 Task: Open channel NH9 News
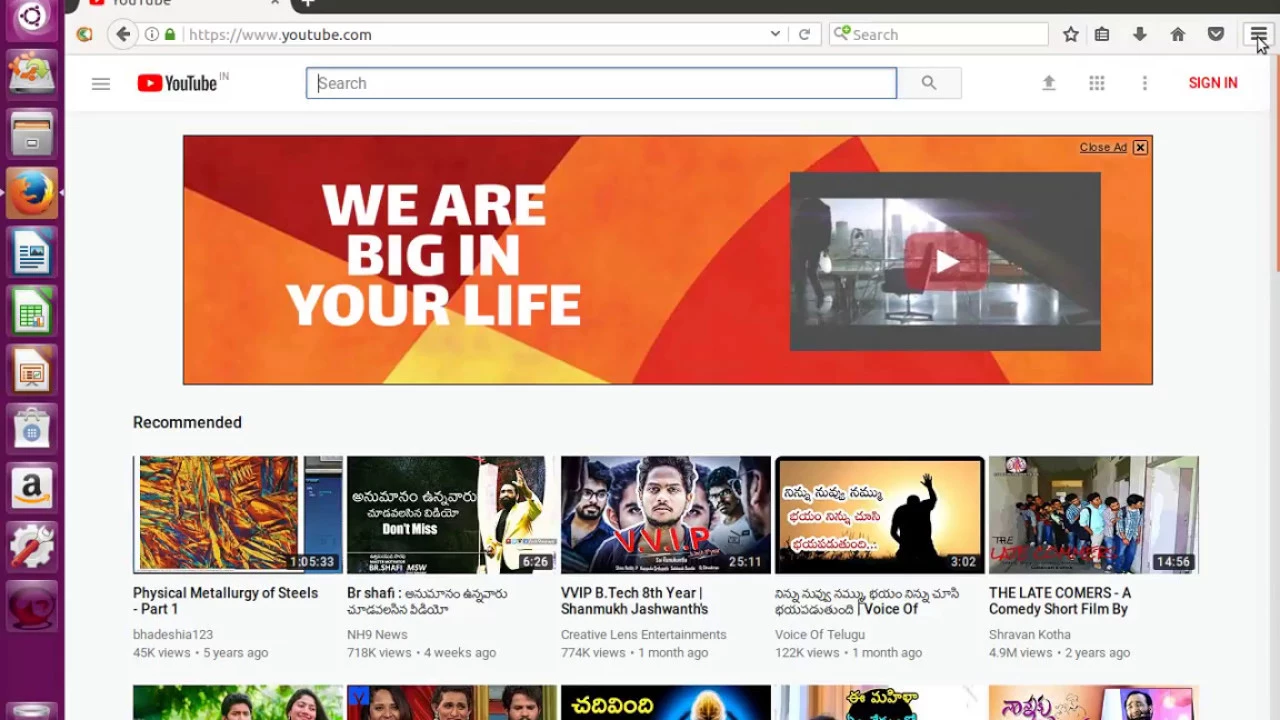click(x=377, y=634)
